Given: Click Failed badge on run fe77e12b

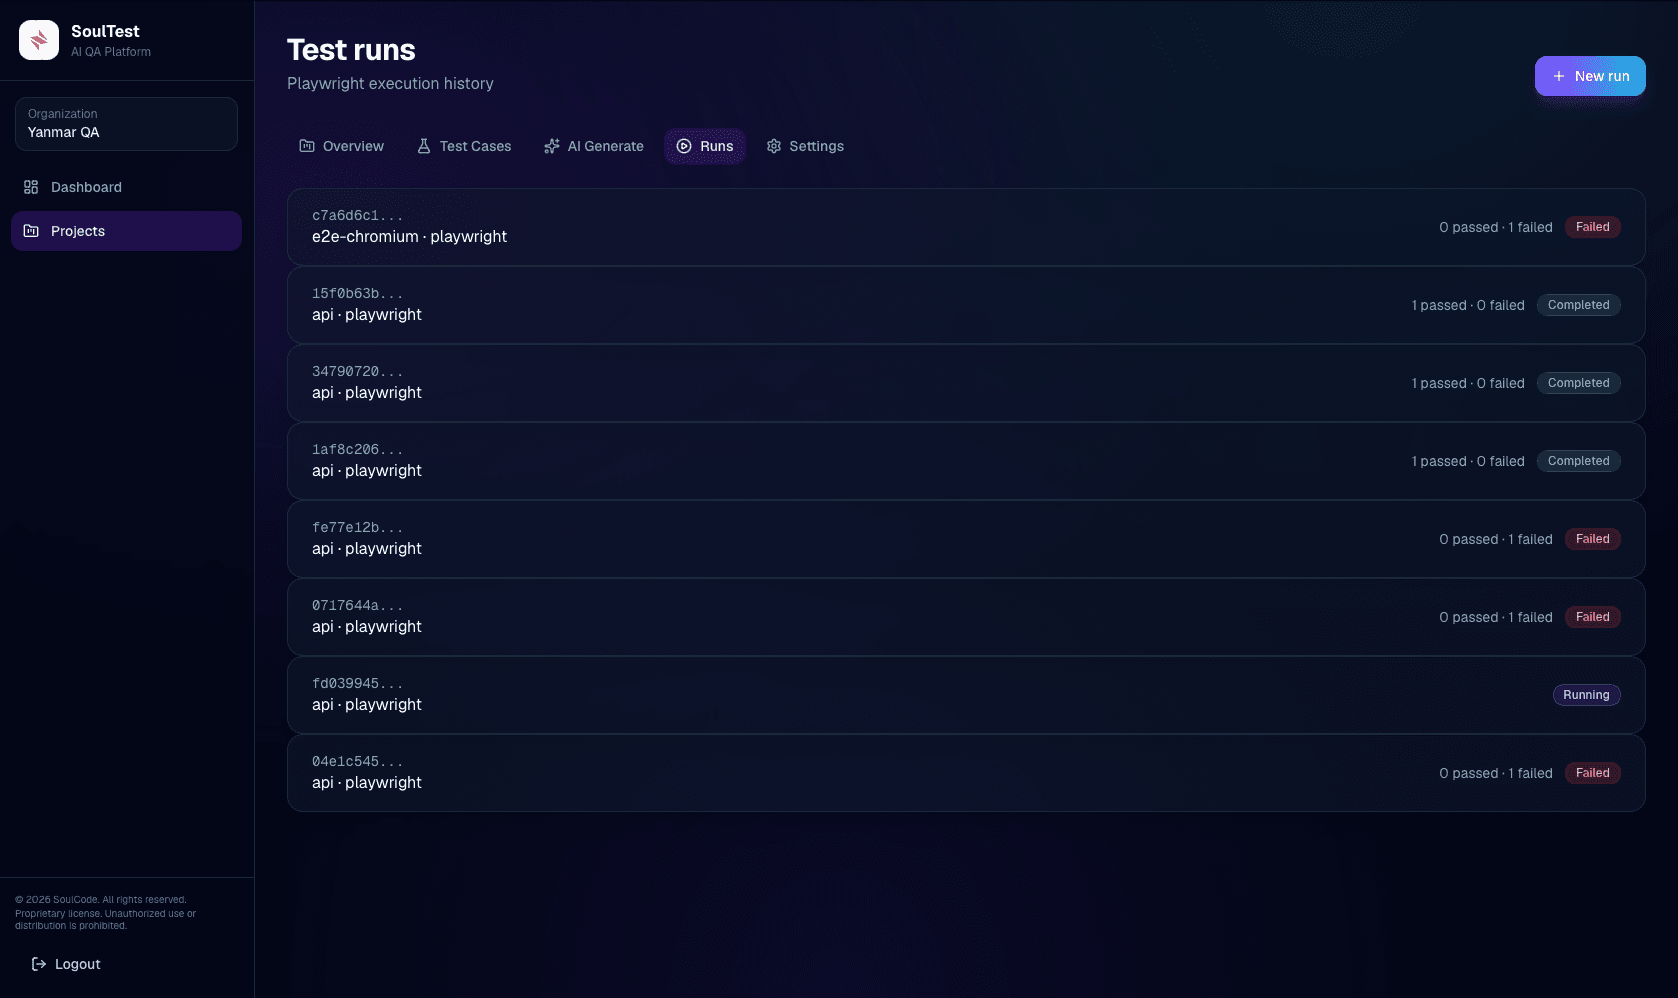Looking at the screenshot, I should (1592, 539).
